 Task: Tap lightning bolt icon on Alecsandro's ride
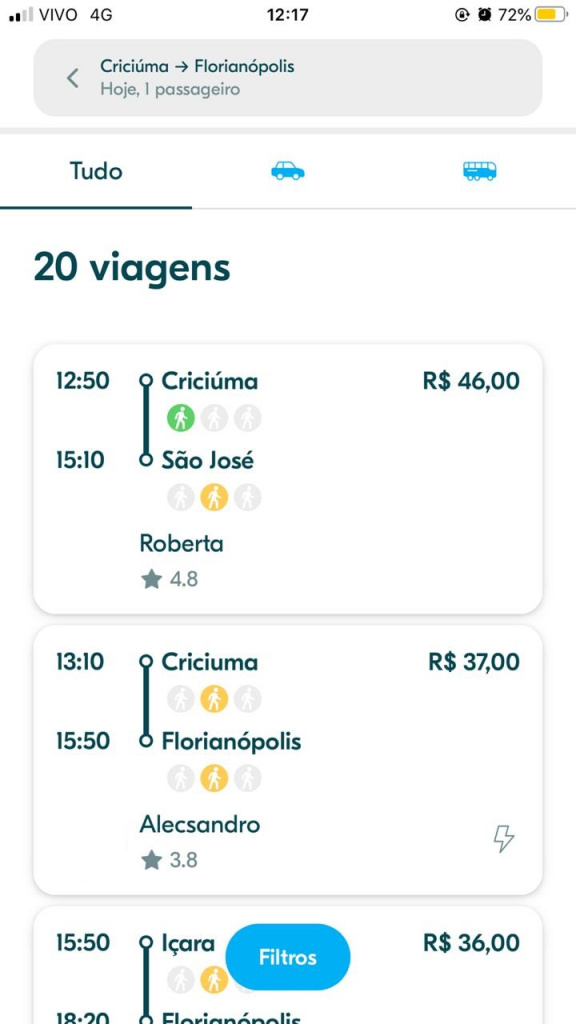[x=504, y=839]
